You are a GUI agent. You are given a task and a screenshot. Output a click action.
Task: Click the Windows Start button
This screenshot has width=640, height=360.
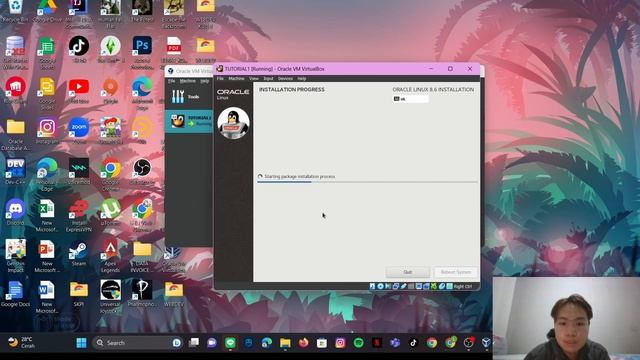pyautogui.click(x=81, y=343)
